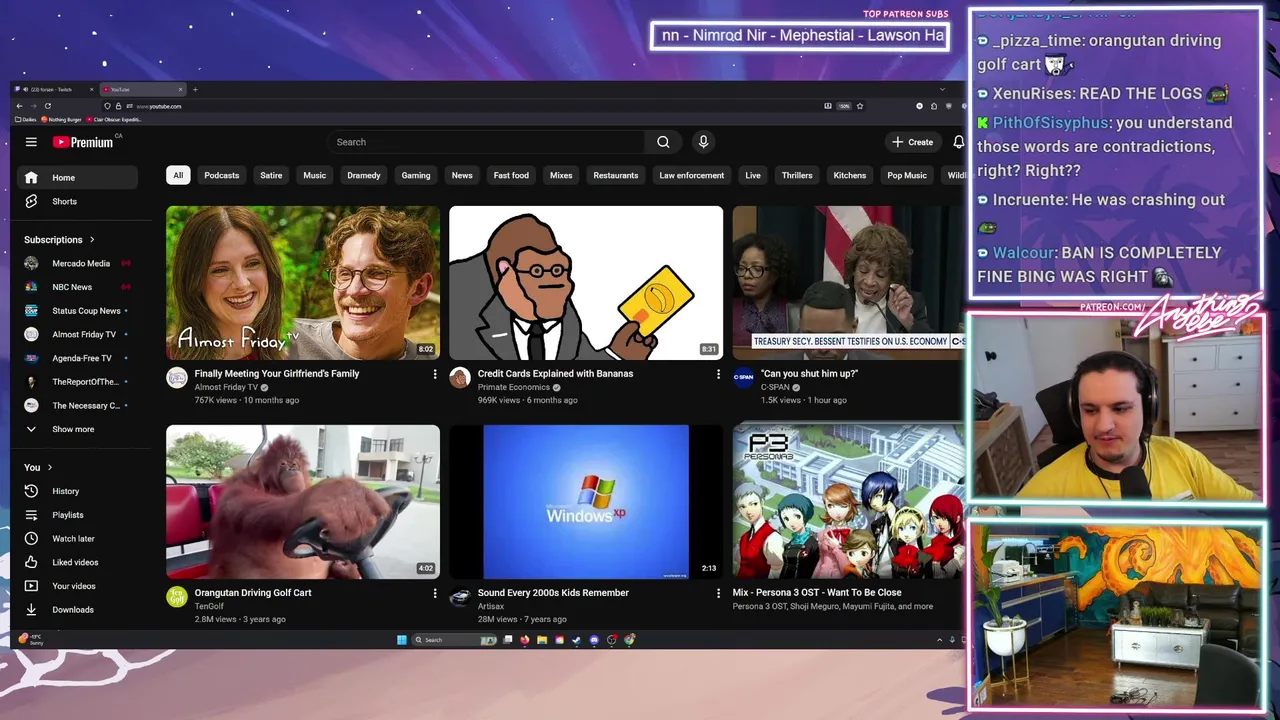Open Firefox from the taskbar
Screen dimensions: 1280x720
(525, 640)
